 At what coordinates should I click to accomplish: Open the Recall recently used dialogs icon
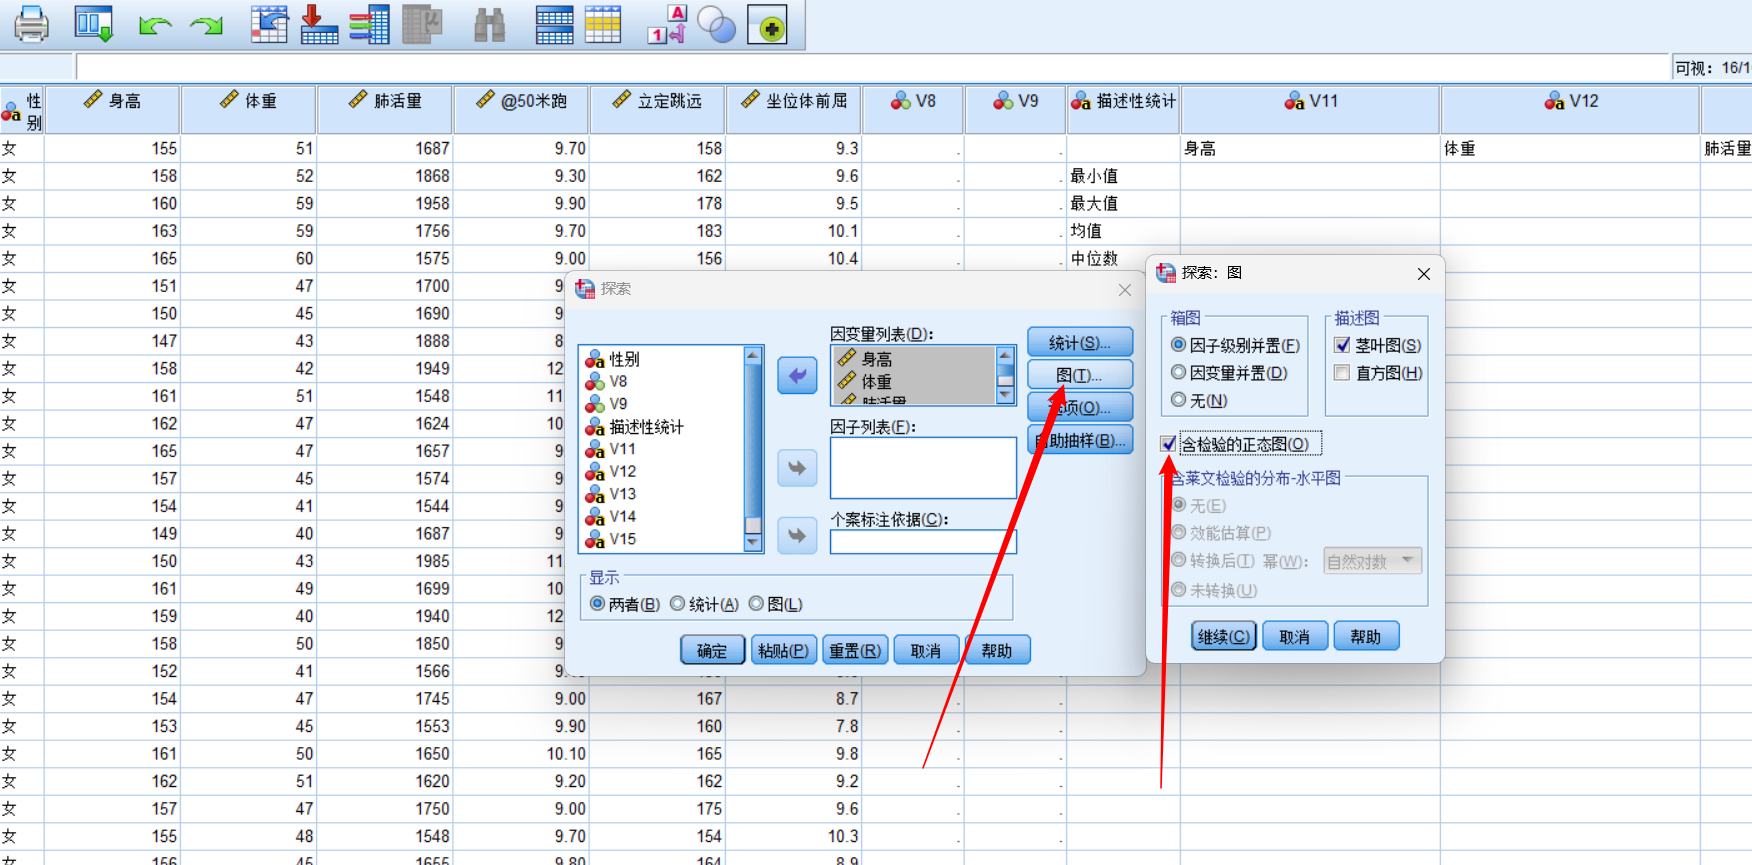[93, 24]
